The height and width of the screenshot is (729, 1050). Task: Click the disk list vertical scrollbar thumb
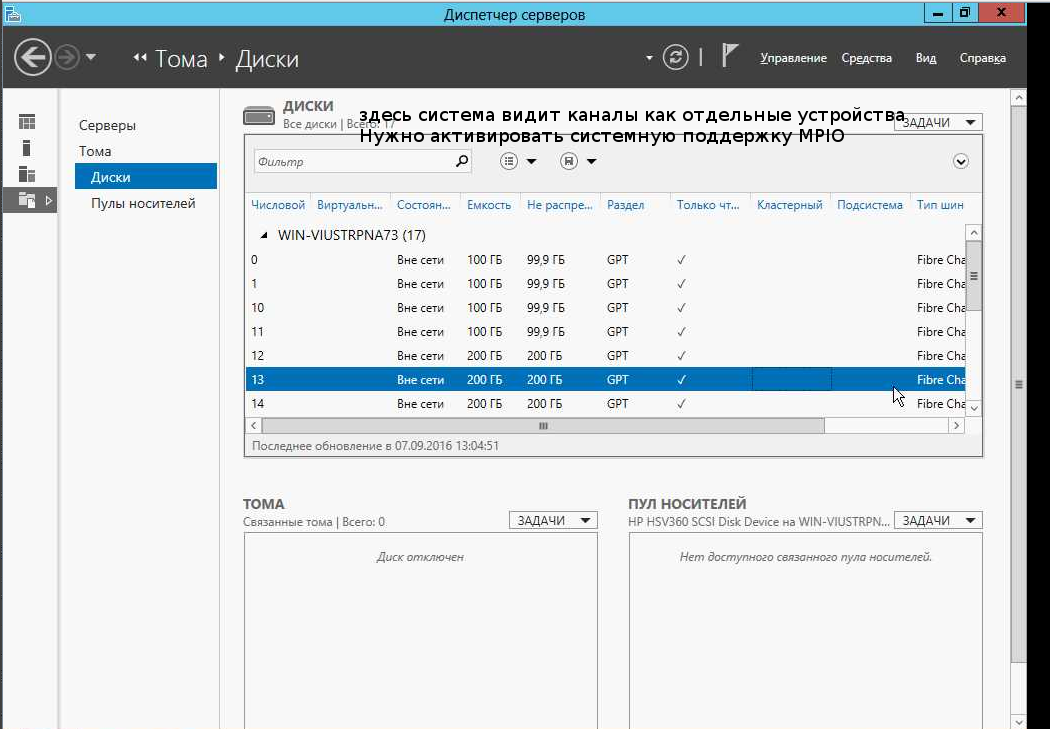pyautogui.click(x=974, y=276)
